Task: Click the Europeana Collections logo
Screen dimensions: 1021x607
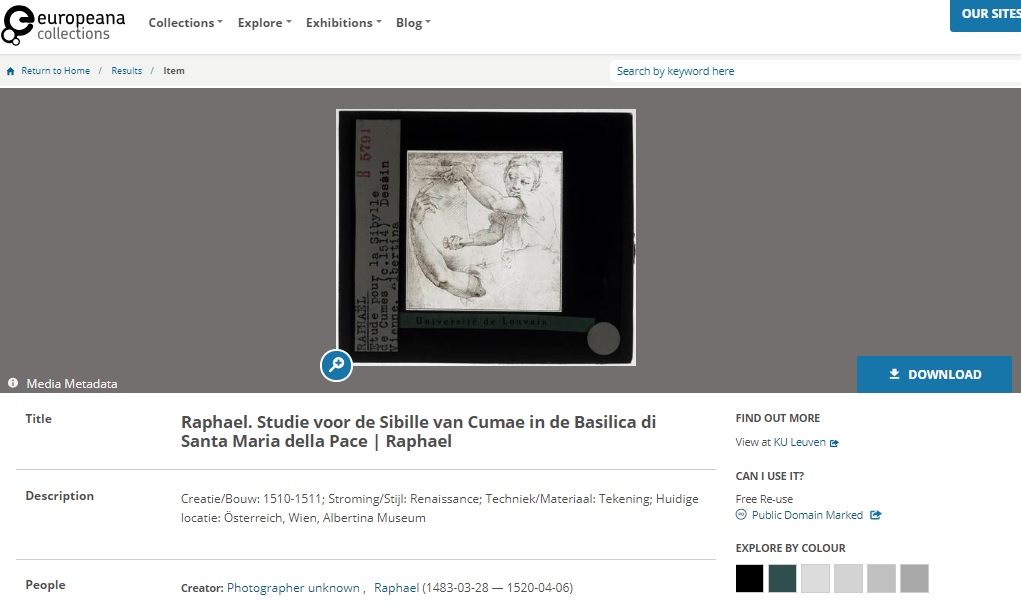Action: pyautogui.click(x=63, y=25)
